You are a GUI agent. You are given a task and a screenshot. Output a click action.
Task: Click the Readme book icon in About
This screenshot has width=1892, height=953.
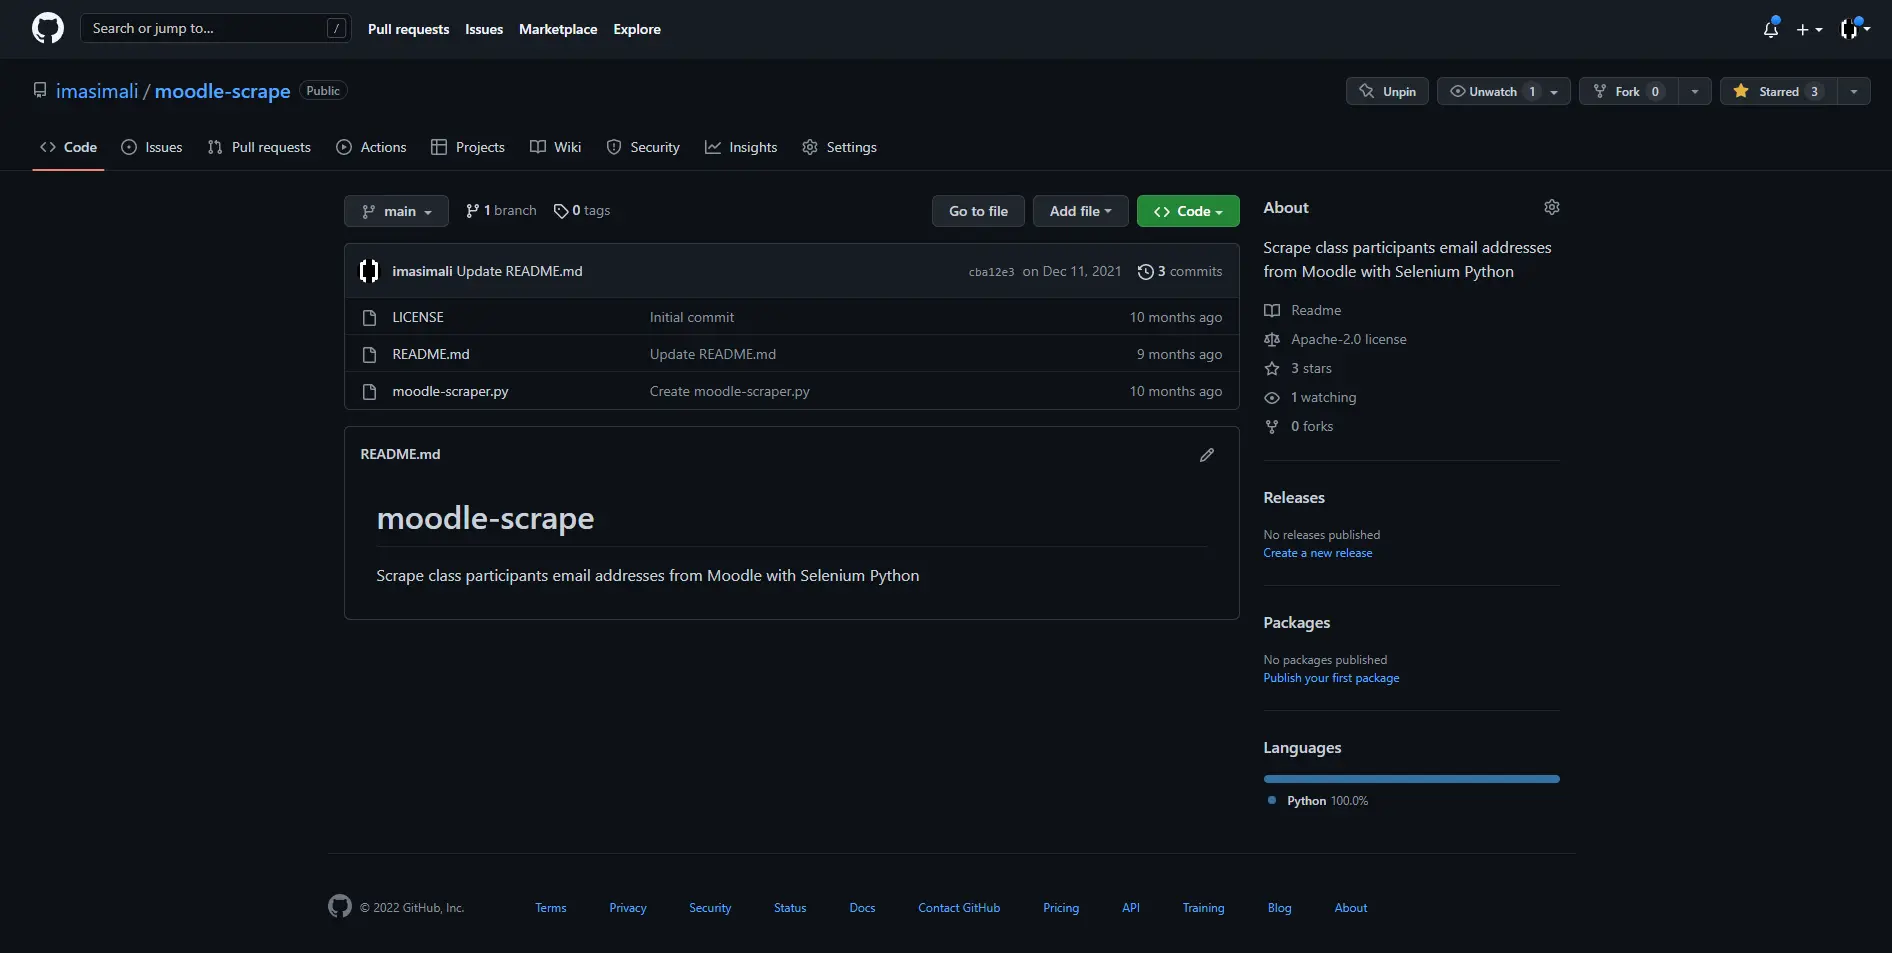tap(1272, 310)
